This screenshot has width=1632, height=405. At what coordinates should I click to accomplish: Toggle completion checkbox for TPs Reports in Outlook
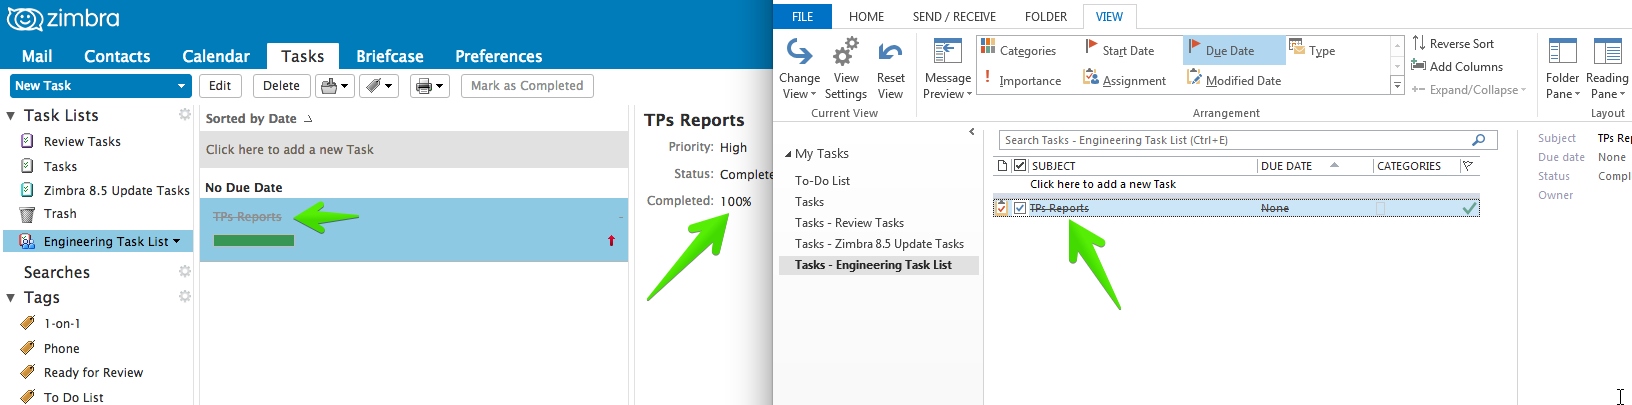point(1020,208)
